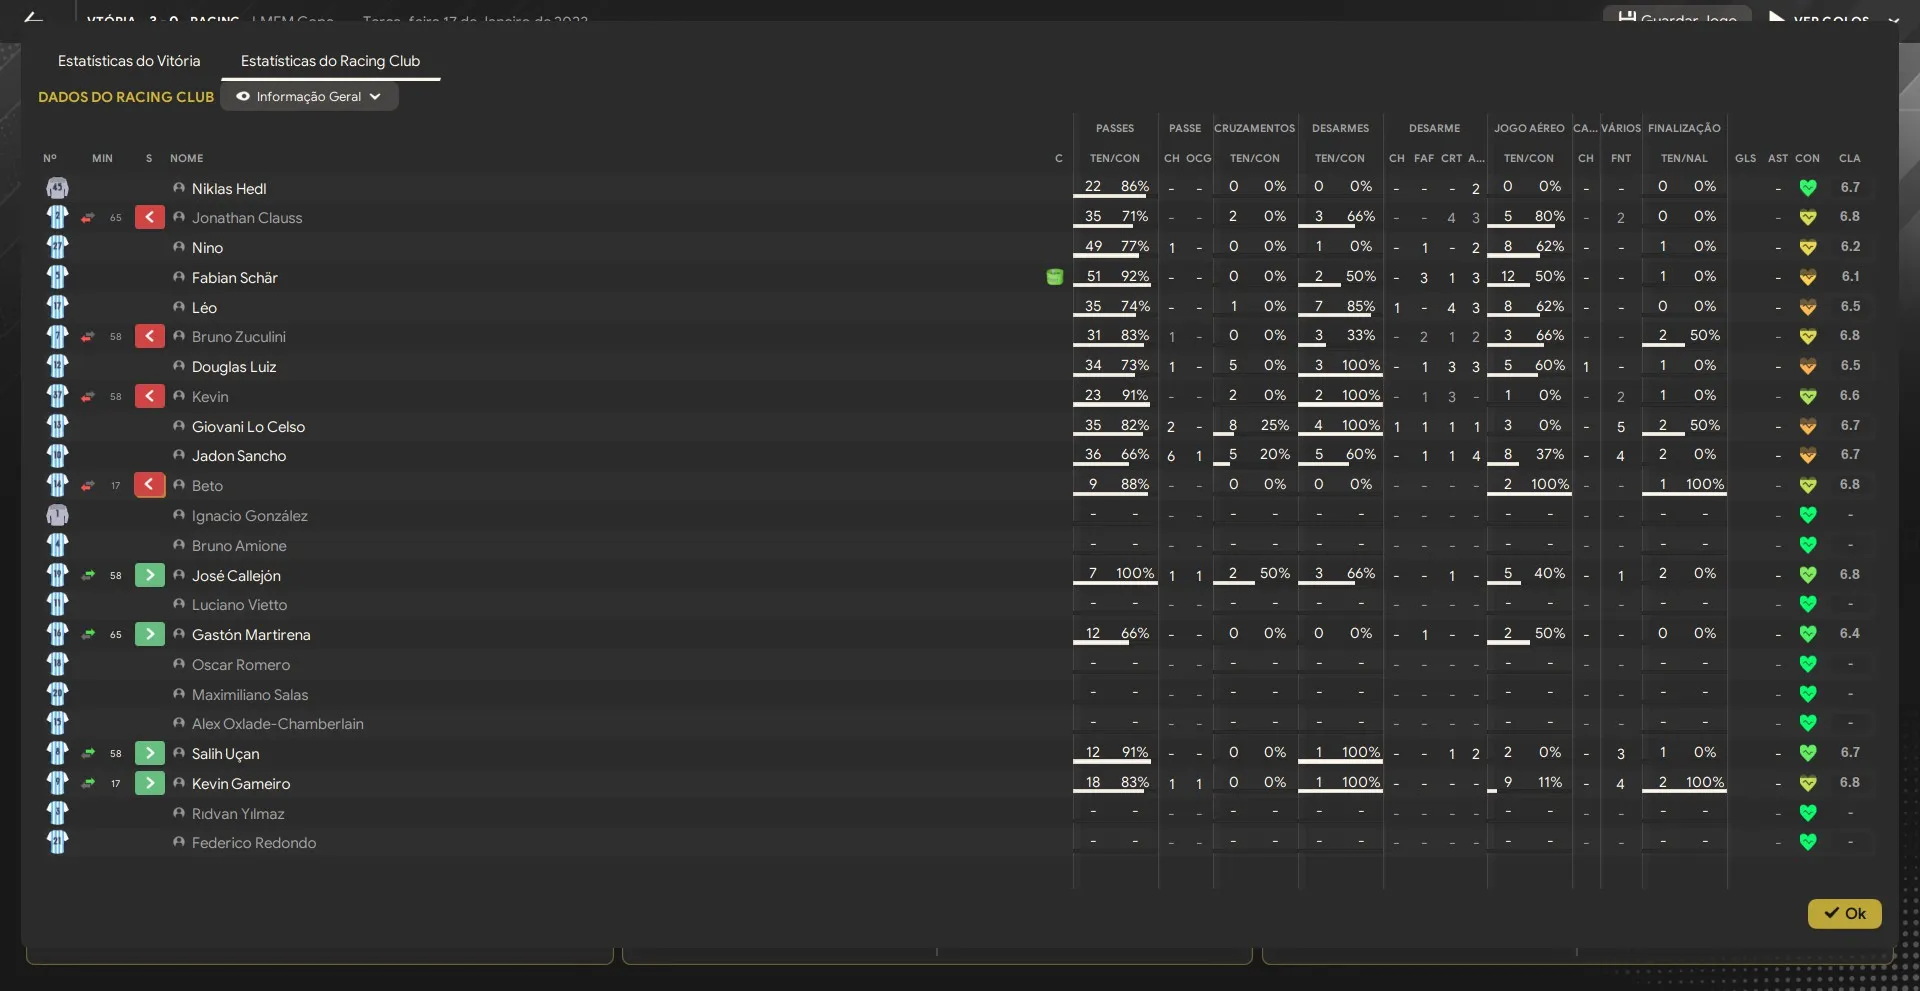The height and width of the screenshot is (991, 1920).
Task: Sort by the CLA rating column header
Action: (x=1849, y=158)
